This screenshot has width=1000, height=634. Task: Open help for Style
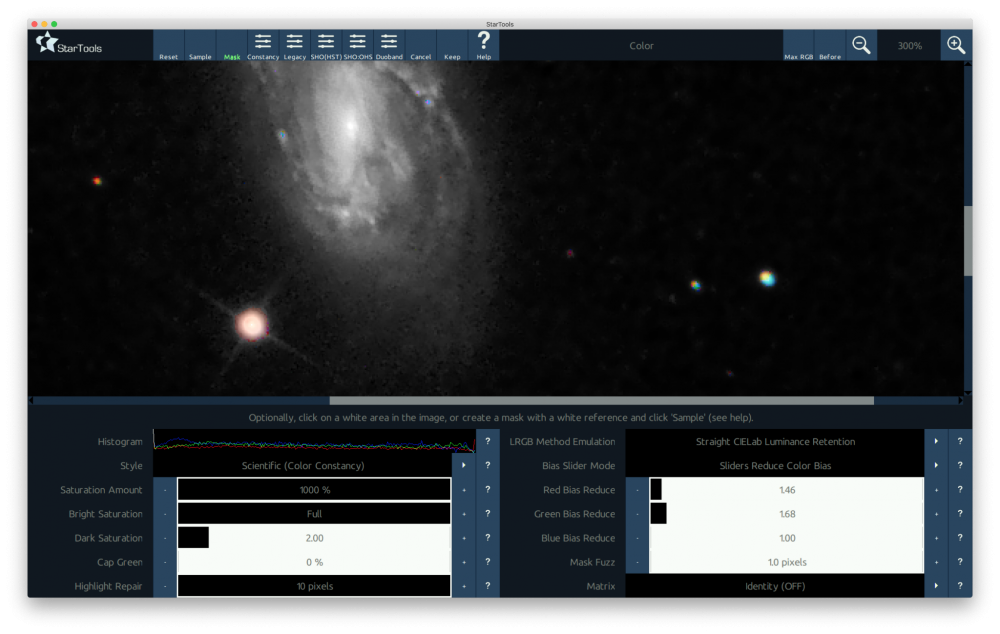(x=488, y=466)
